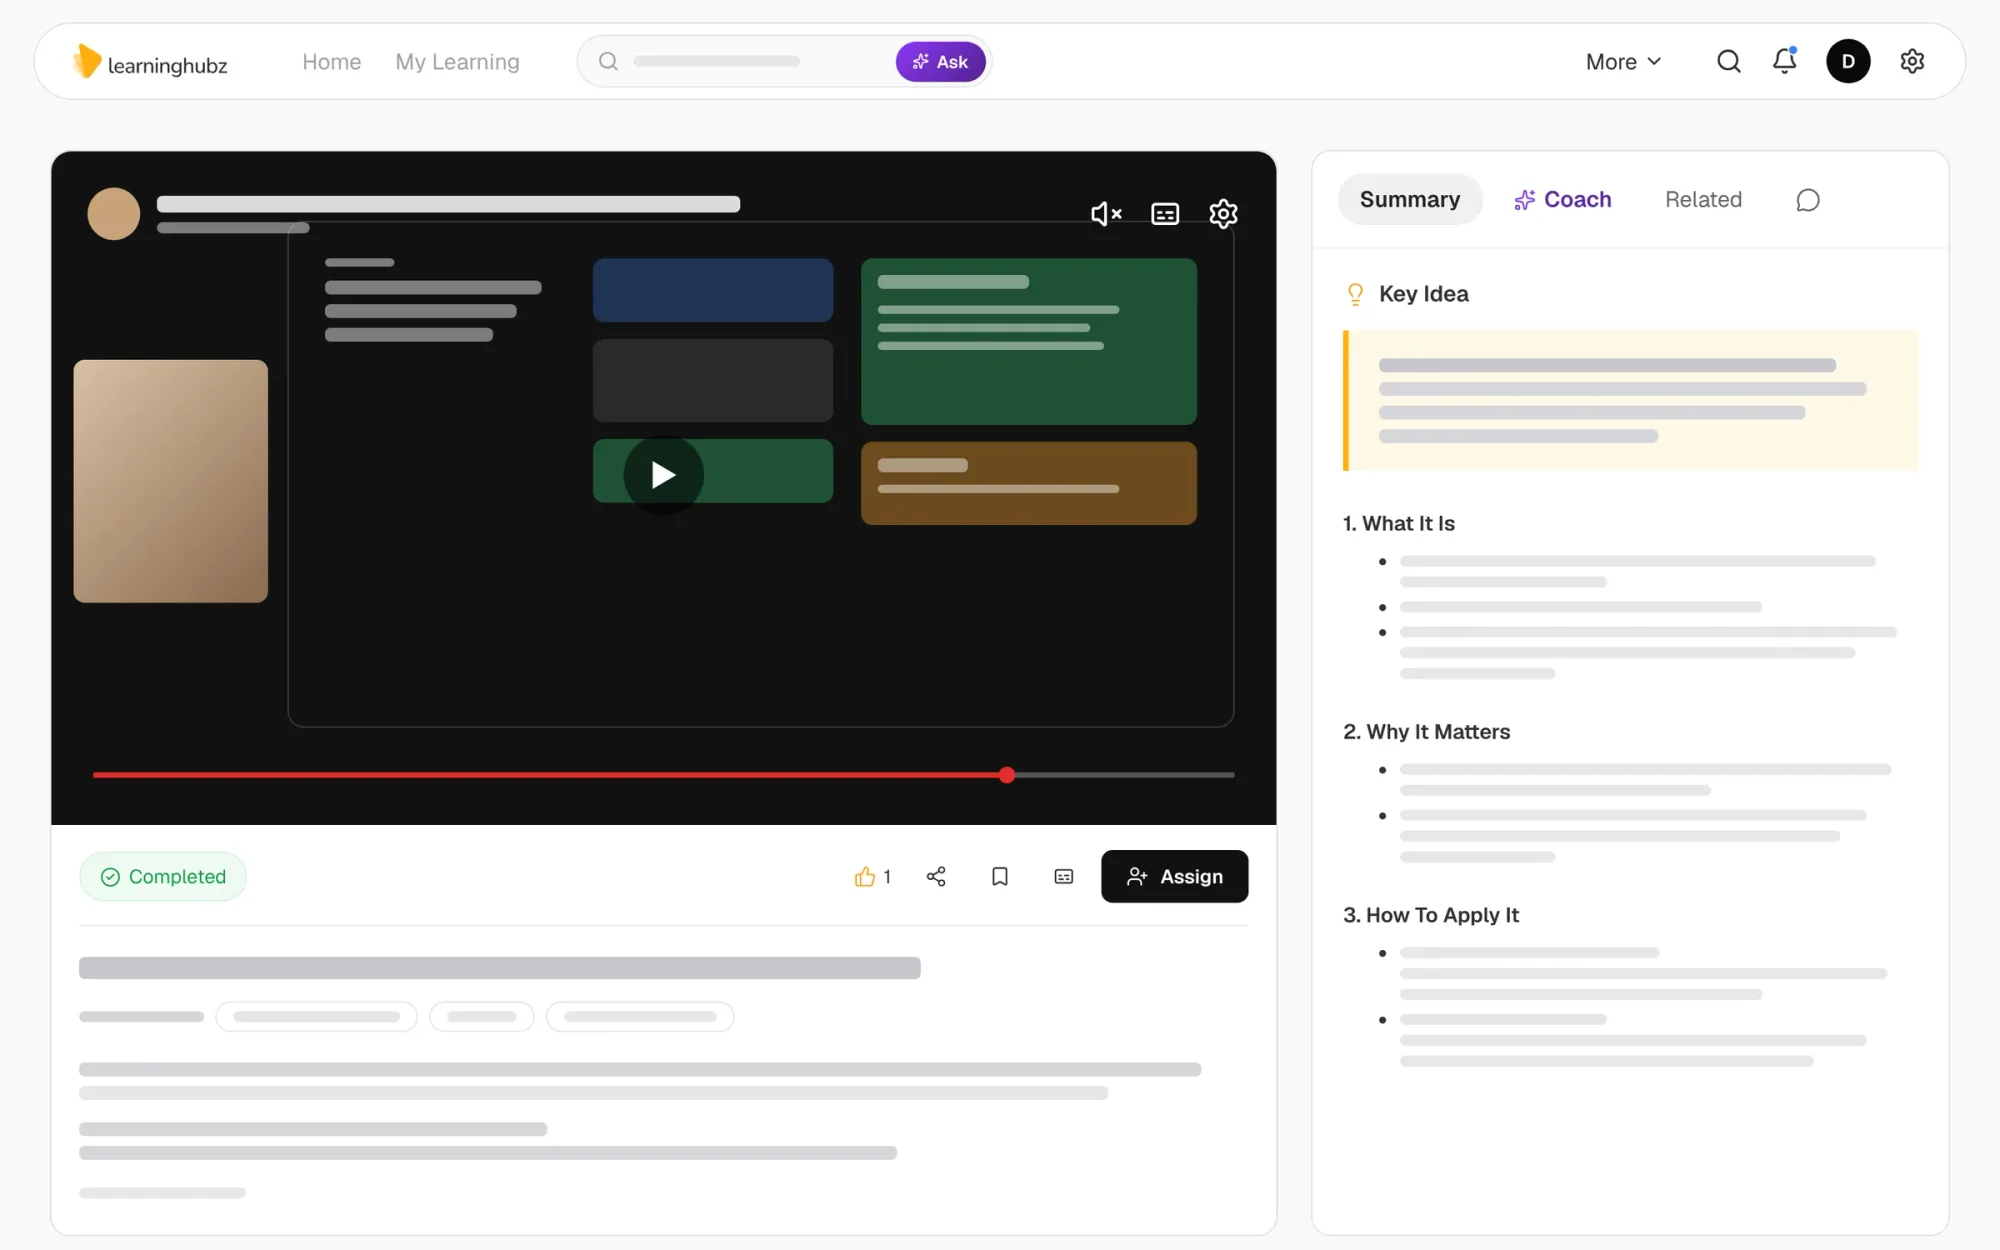Click the "2. Why It Matters" heading
This screenshot has width=2000, height=1250.
pos(1427,732)
